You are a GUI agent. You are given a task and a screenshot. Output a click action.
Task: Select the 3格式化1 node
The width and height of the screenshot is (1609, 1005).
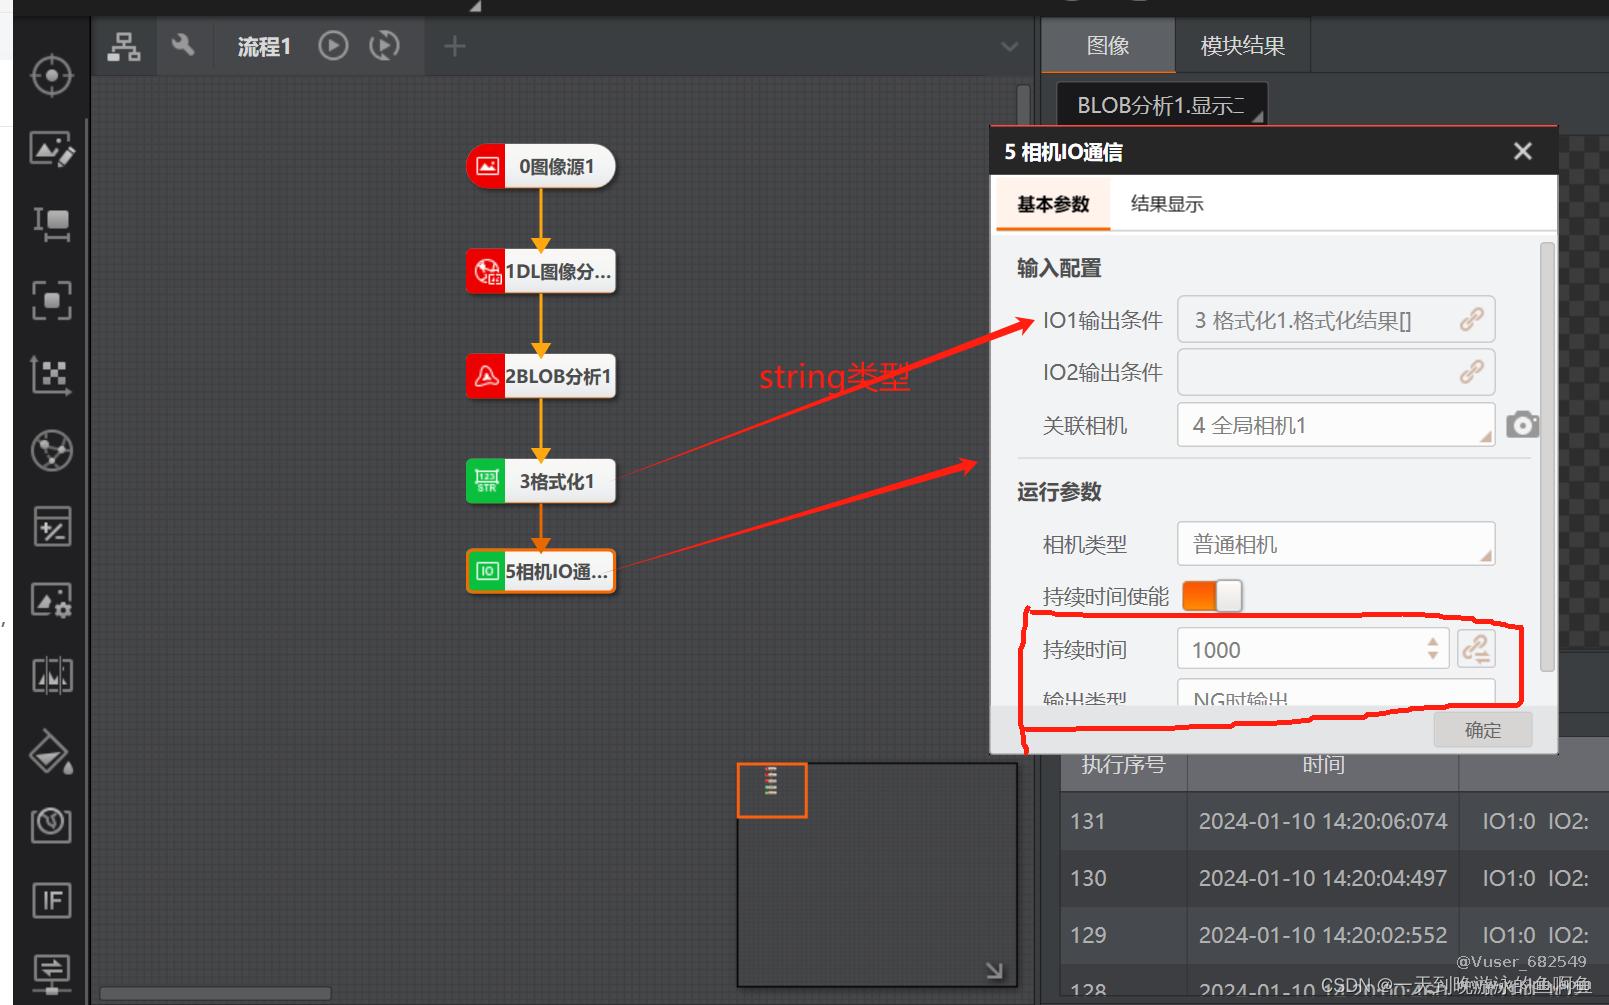pos(541,481)
